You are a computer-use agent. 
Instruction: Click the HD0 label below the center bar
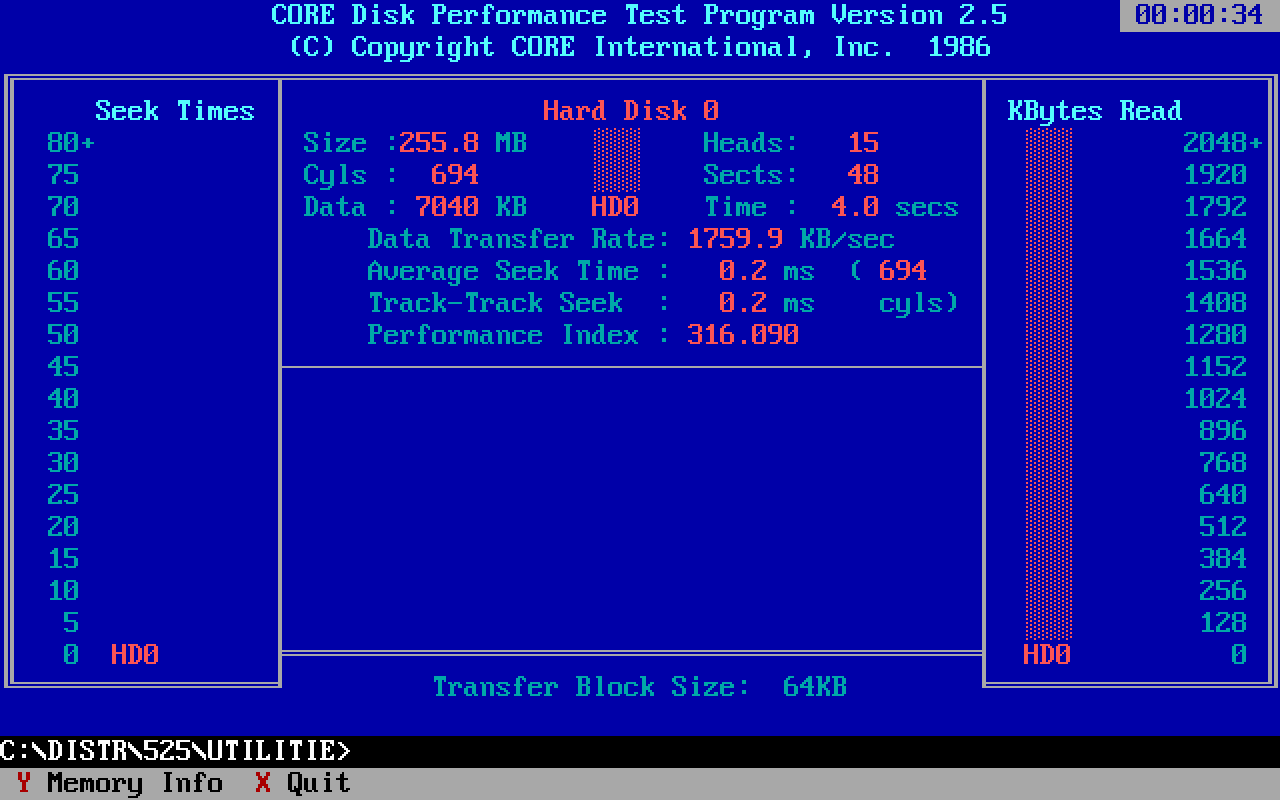pos(615,207)
